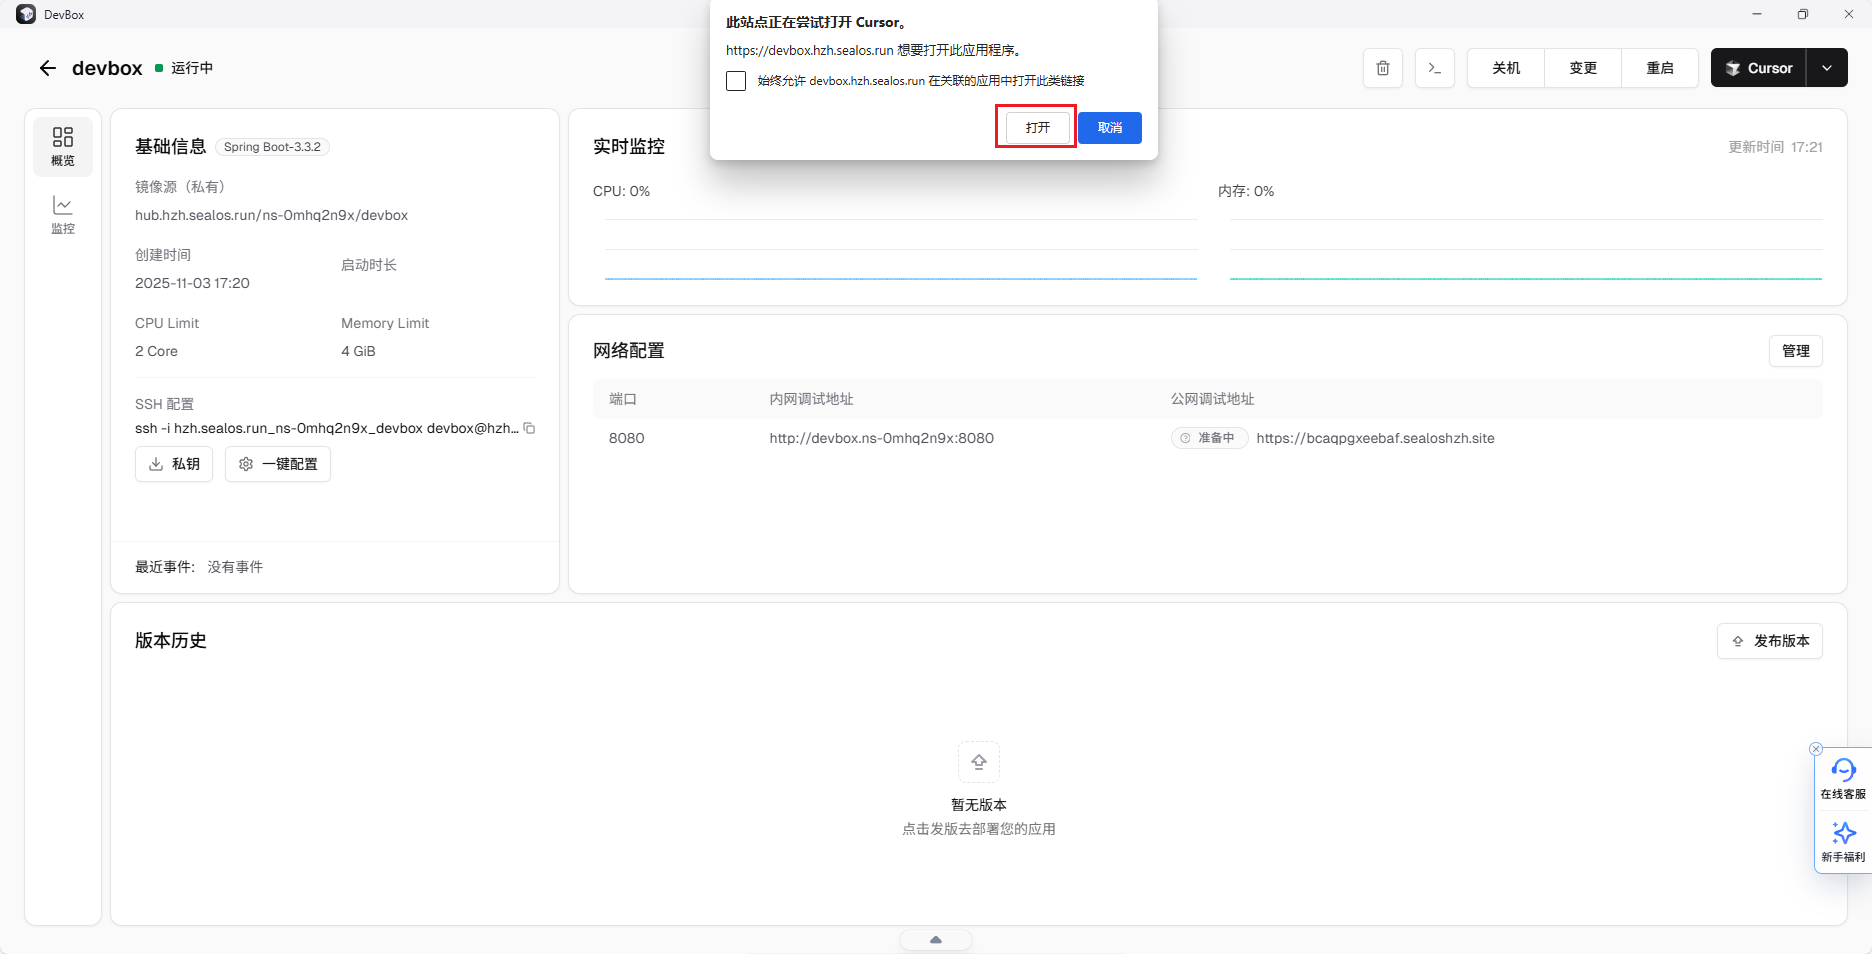Click creation time 2025-11-03 17:20
Screen dimensions: 1872x954
point(192,283)
